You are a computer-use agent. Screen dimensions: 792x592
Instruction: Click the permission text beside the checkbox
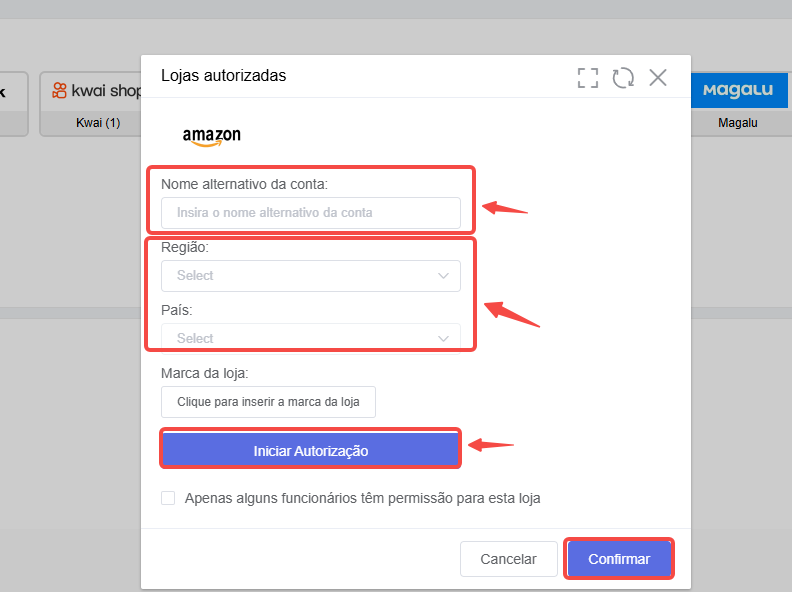click(x=362, y=498)
